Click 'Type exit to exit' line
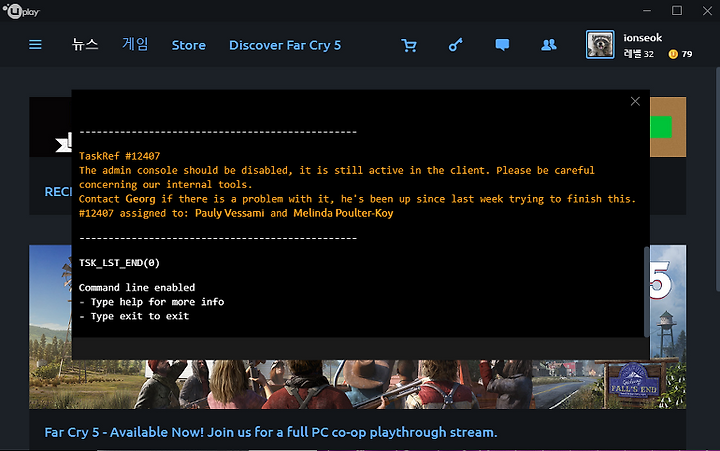720x451 pixels. (x=134, y=316)
